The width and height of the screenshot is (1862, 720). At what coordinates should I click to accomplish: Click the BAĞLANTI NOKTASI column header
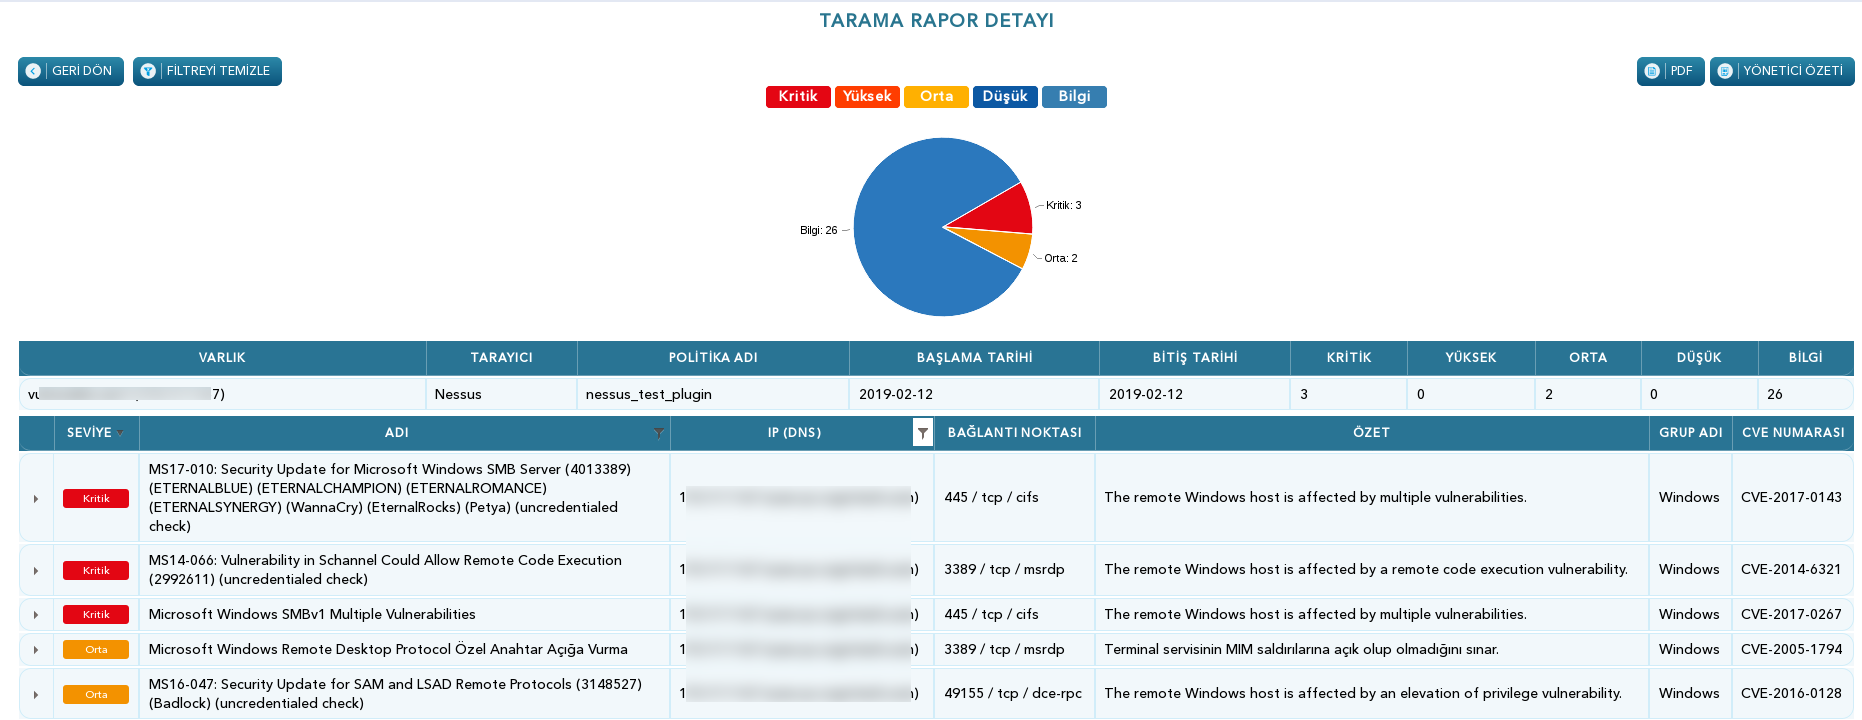1015,433
